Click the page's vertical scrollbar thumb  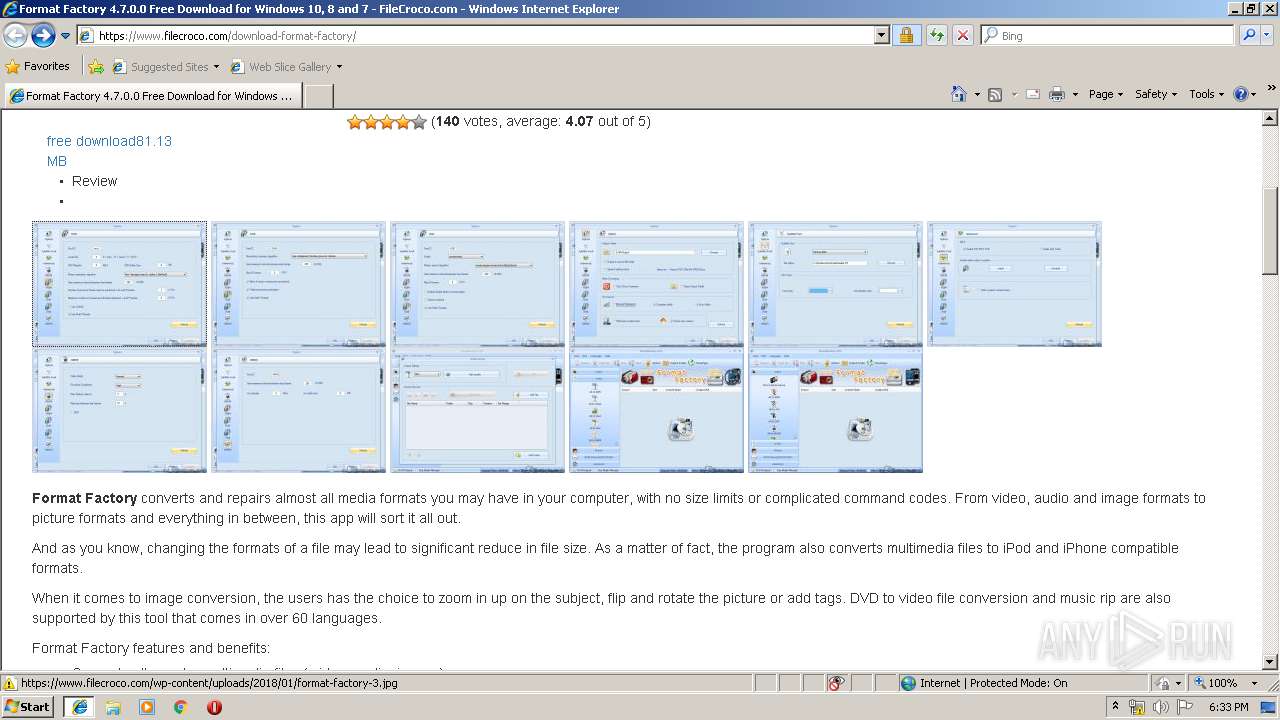click(1270, 231)
